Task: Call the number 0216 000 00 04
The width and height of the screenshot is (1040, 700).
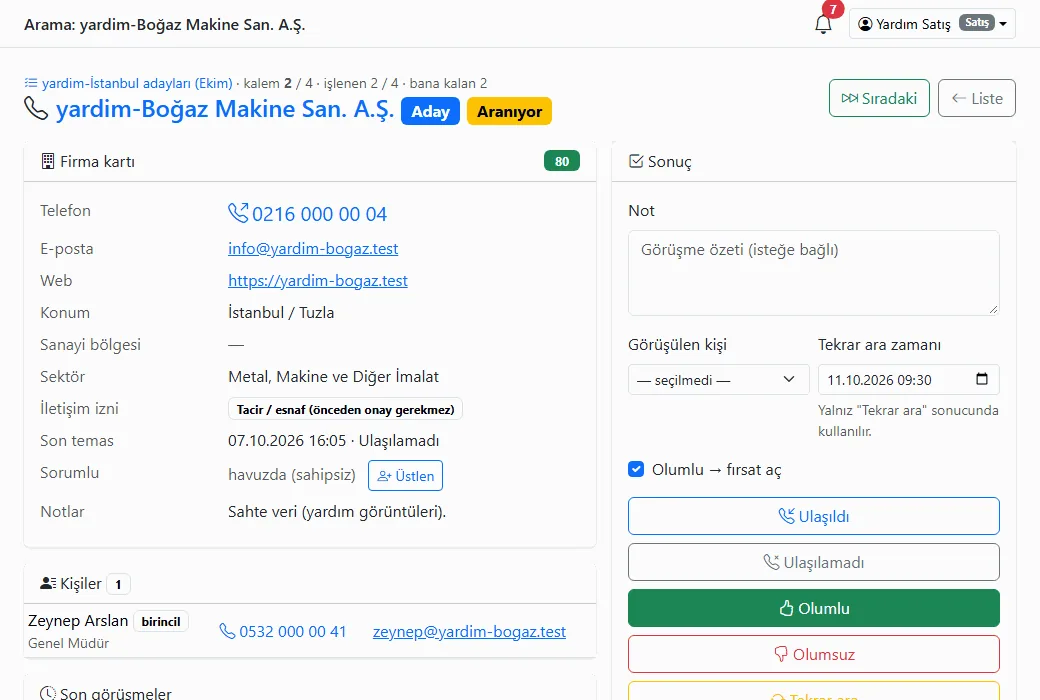Action: pyautogui.click(x=320, y=214)
